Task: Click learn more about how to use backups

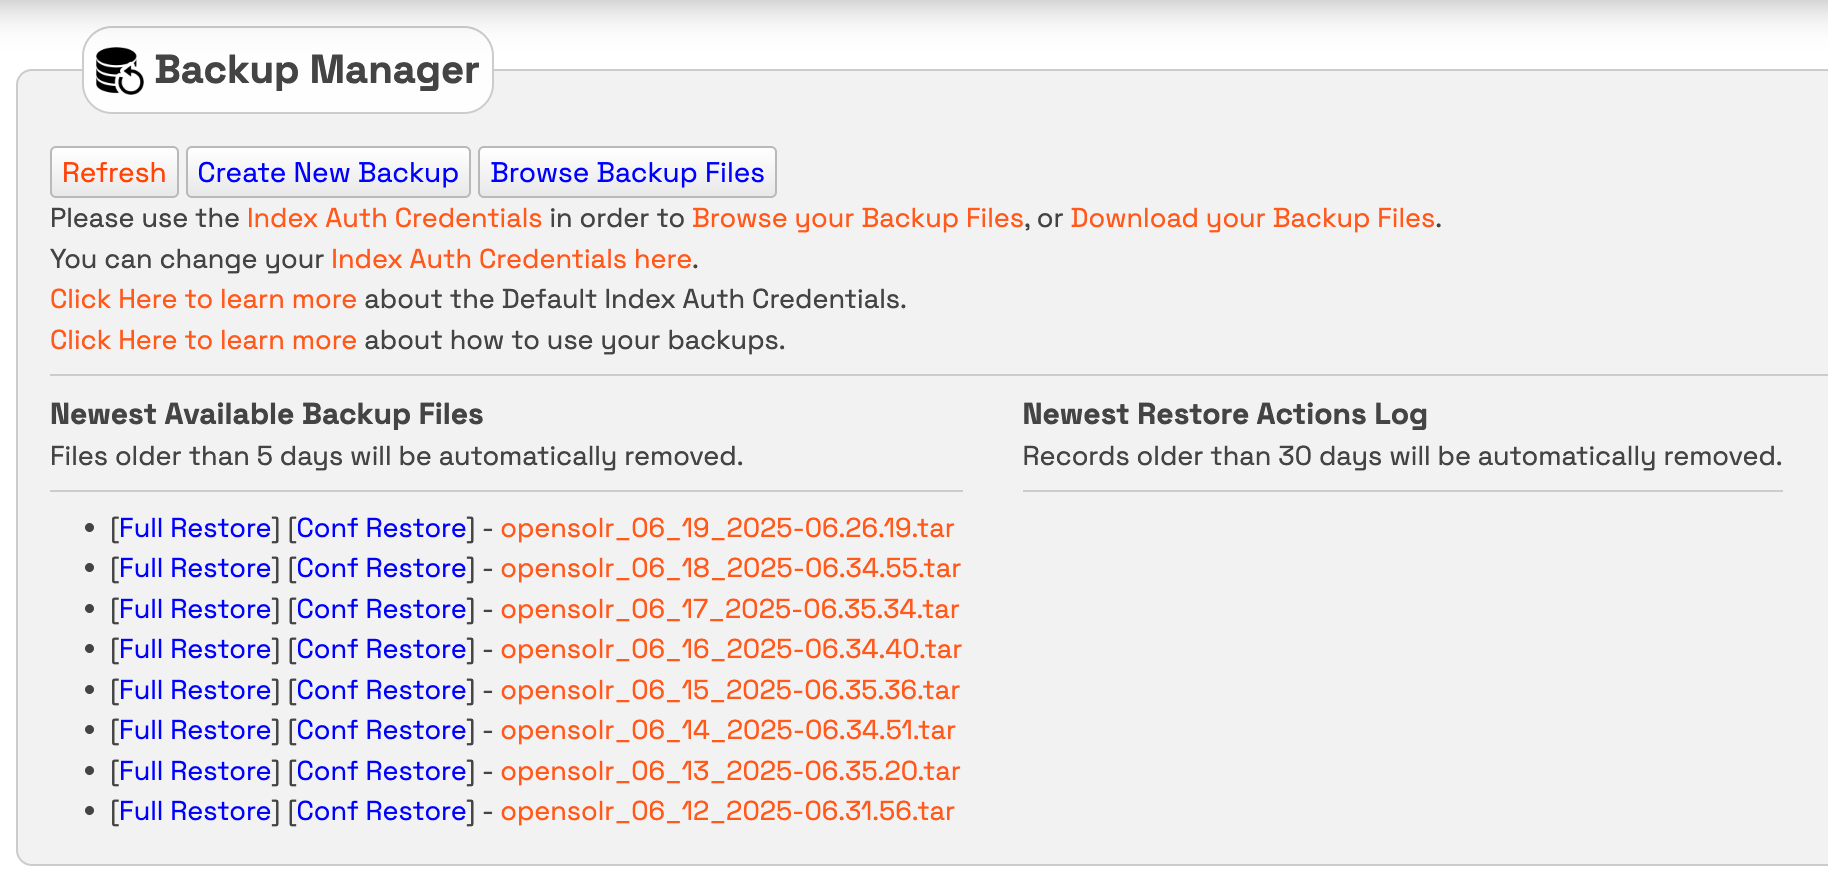Action: (x=203, y=340)
